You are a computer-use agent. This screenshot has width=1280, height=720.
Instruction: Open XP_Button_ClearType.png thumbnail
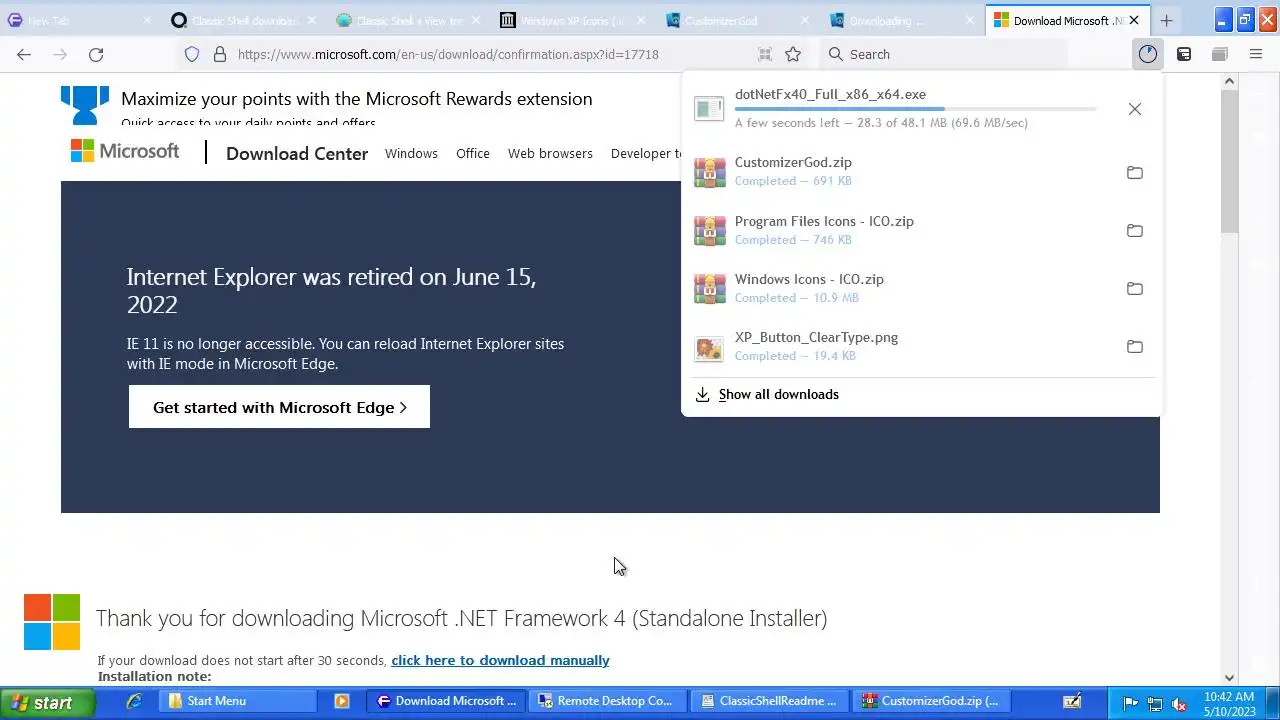coord(709,347)
